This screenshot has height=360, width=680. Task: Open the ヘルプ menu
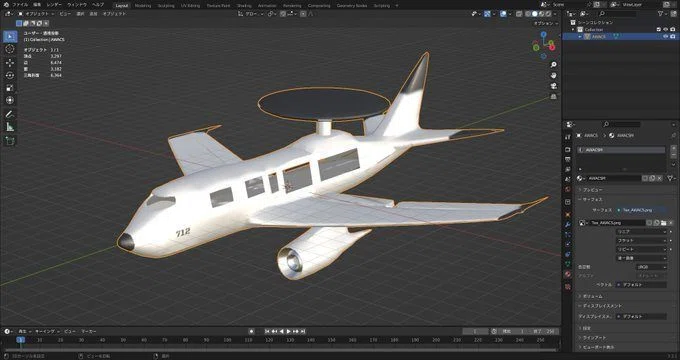click(x=98, y=5)
